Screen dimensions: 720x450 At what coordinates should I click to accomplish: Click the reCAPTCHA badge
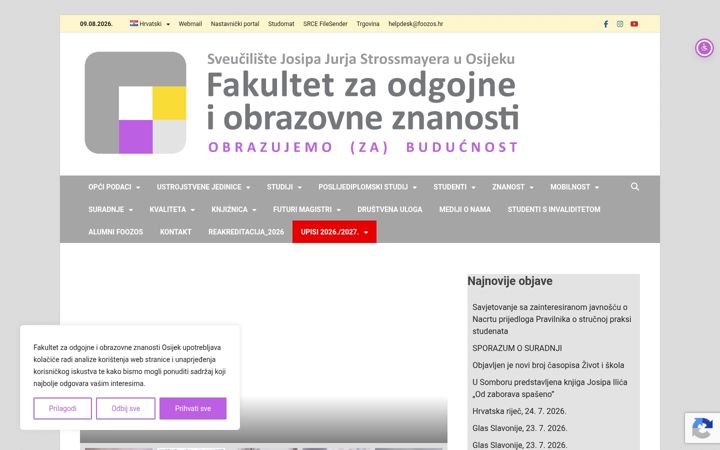(x=702, y=428)
